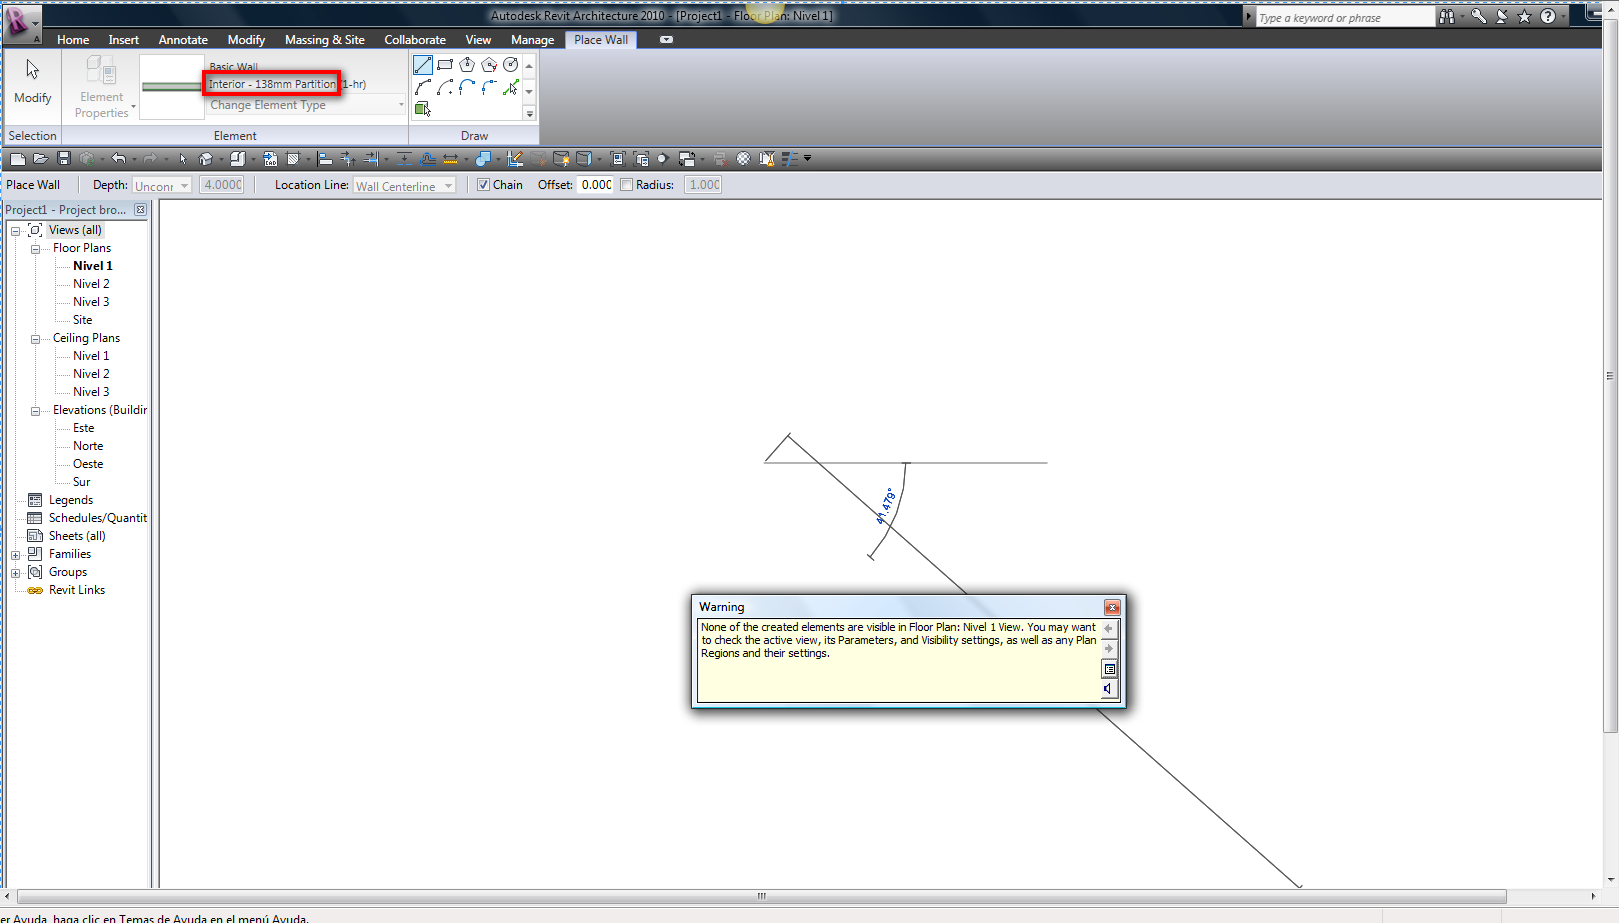This screenshot has height=923, width=1619.
Task: Click the Modify ribbon tab
Action: tap(246, 40)
